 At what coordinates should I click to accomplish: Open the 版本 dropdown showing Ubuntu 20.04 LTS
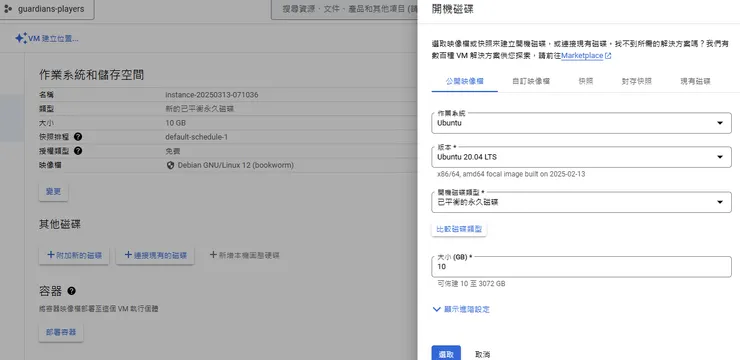click(x=581, y=157)
